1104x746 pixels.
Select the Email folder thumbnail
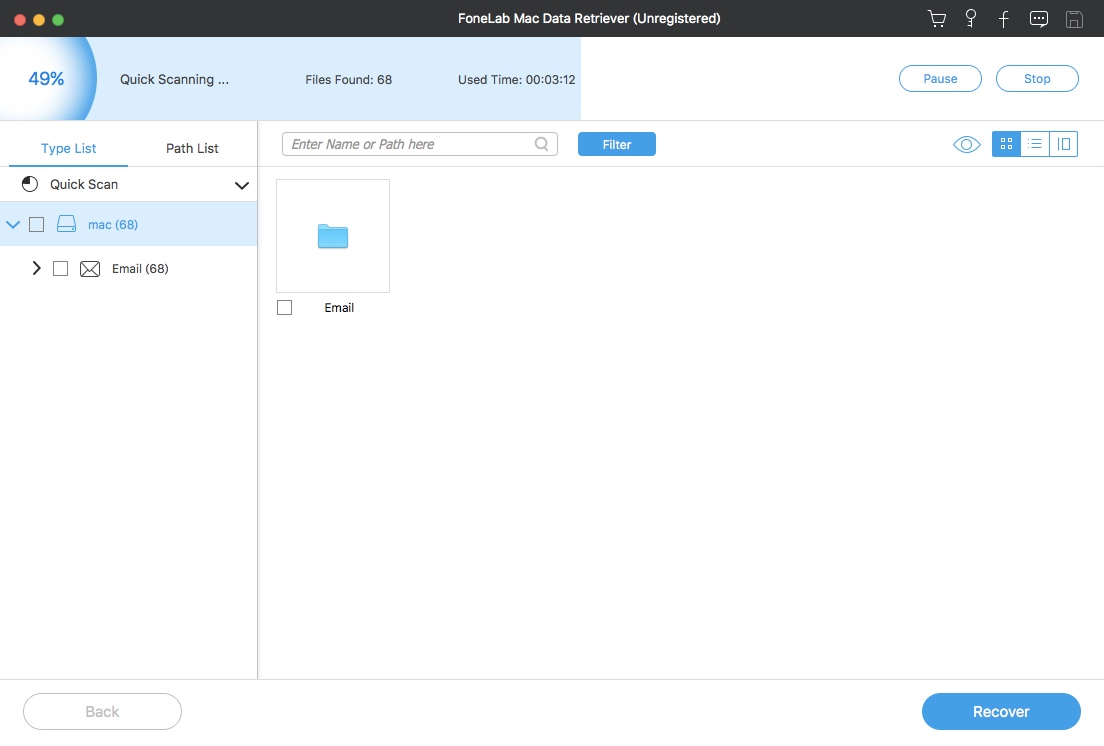(333, 236)
